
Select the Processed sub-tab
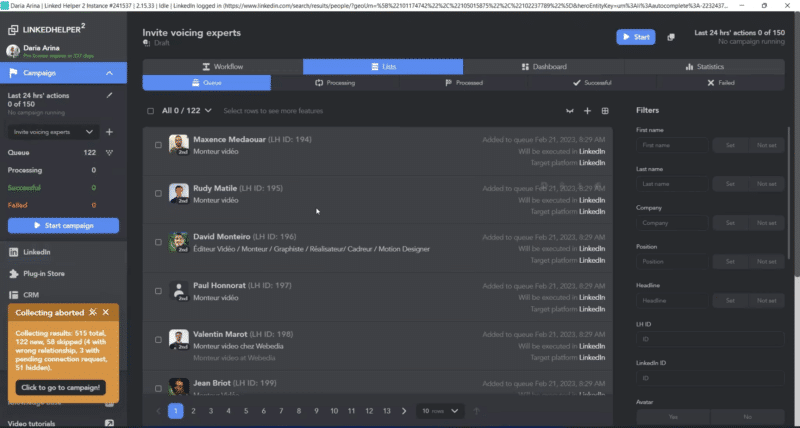463,83
